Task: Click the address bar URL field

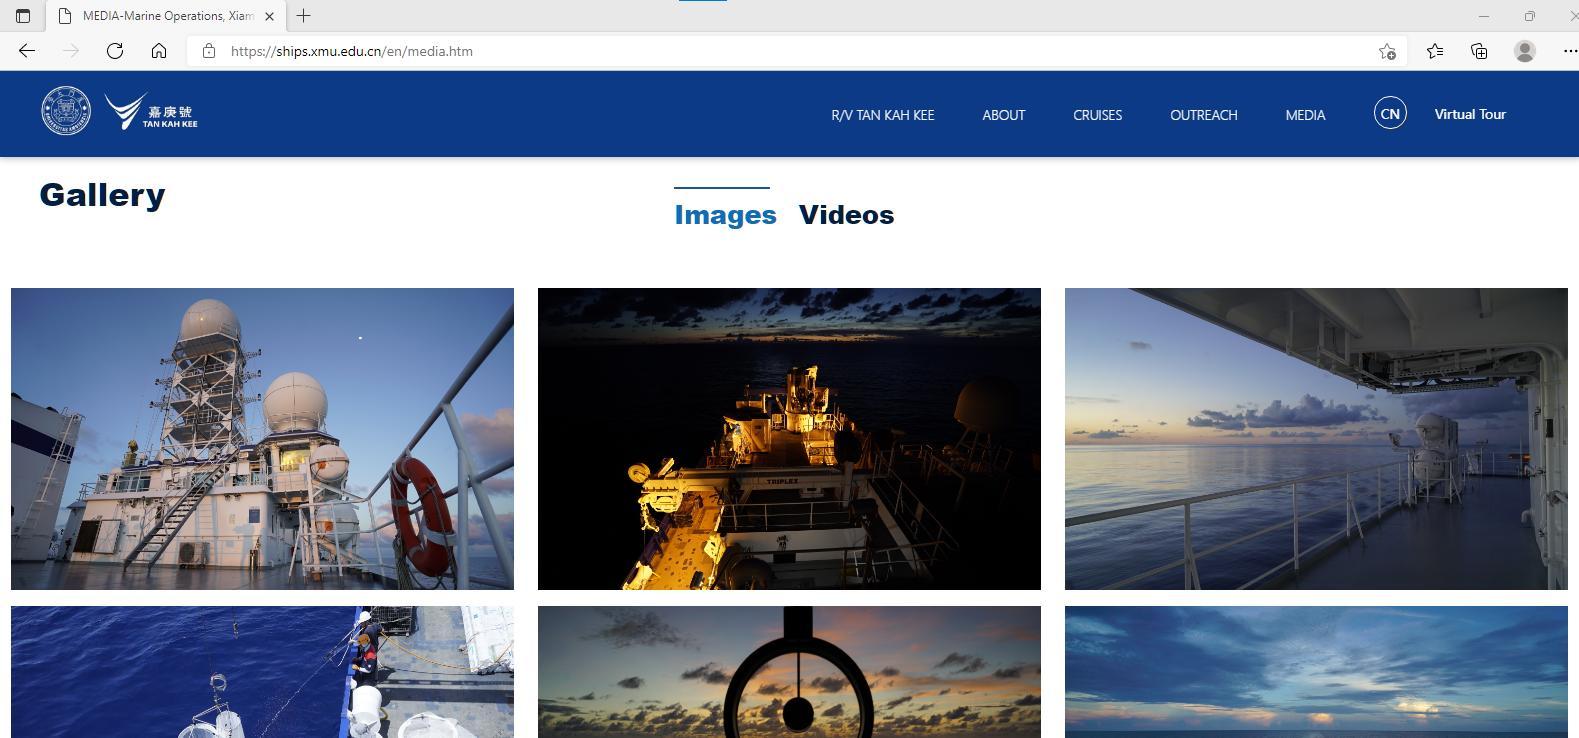Action: point(700,51)
